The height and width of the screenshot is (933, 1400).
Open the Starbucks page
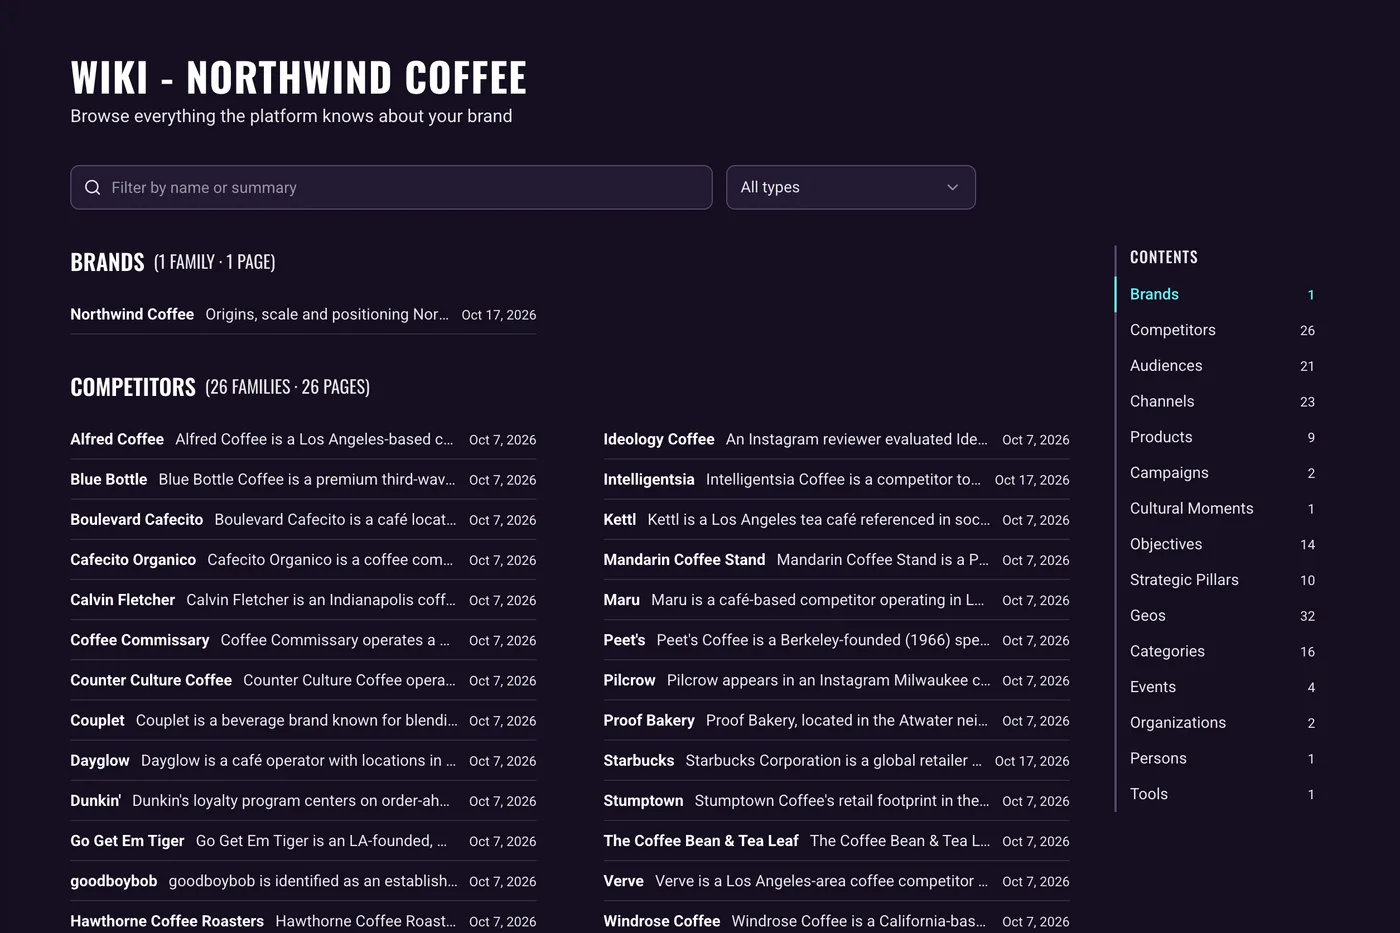pos(836,760)
